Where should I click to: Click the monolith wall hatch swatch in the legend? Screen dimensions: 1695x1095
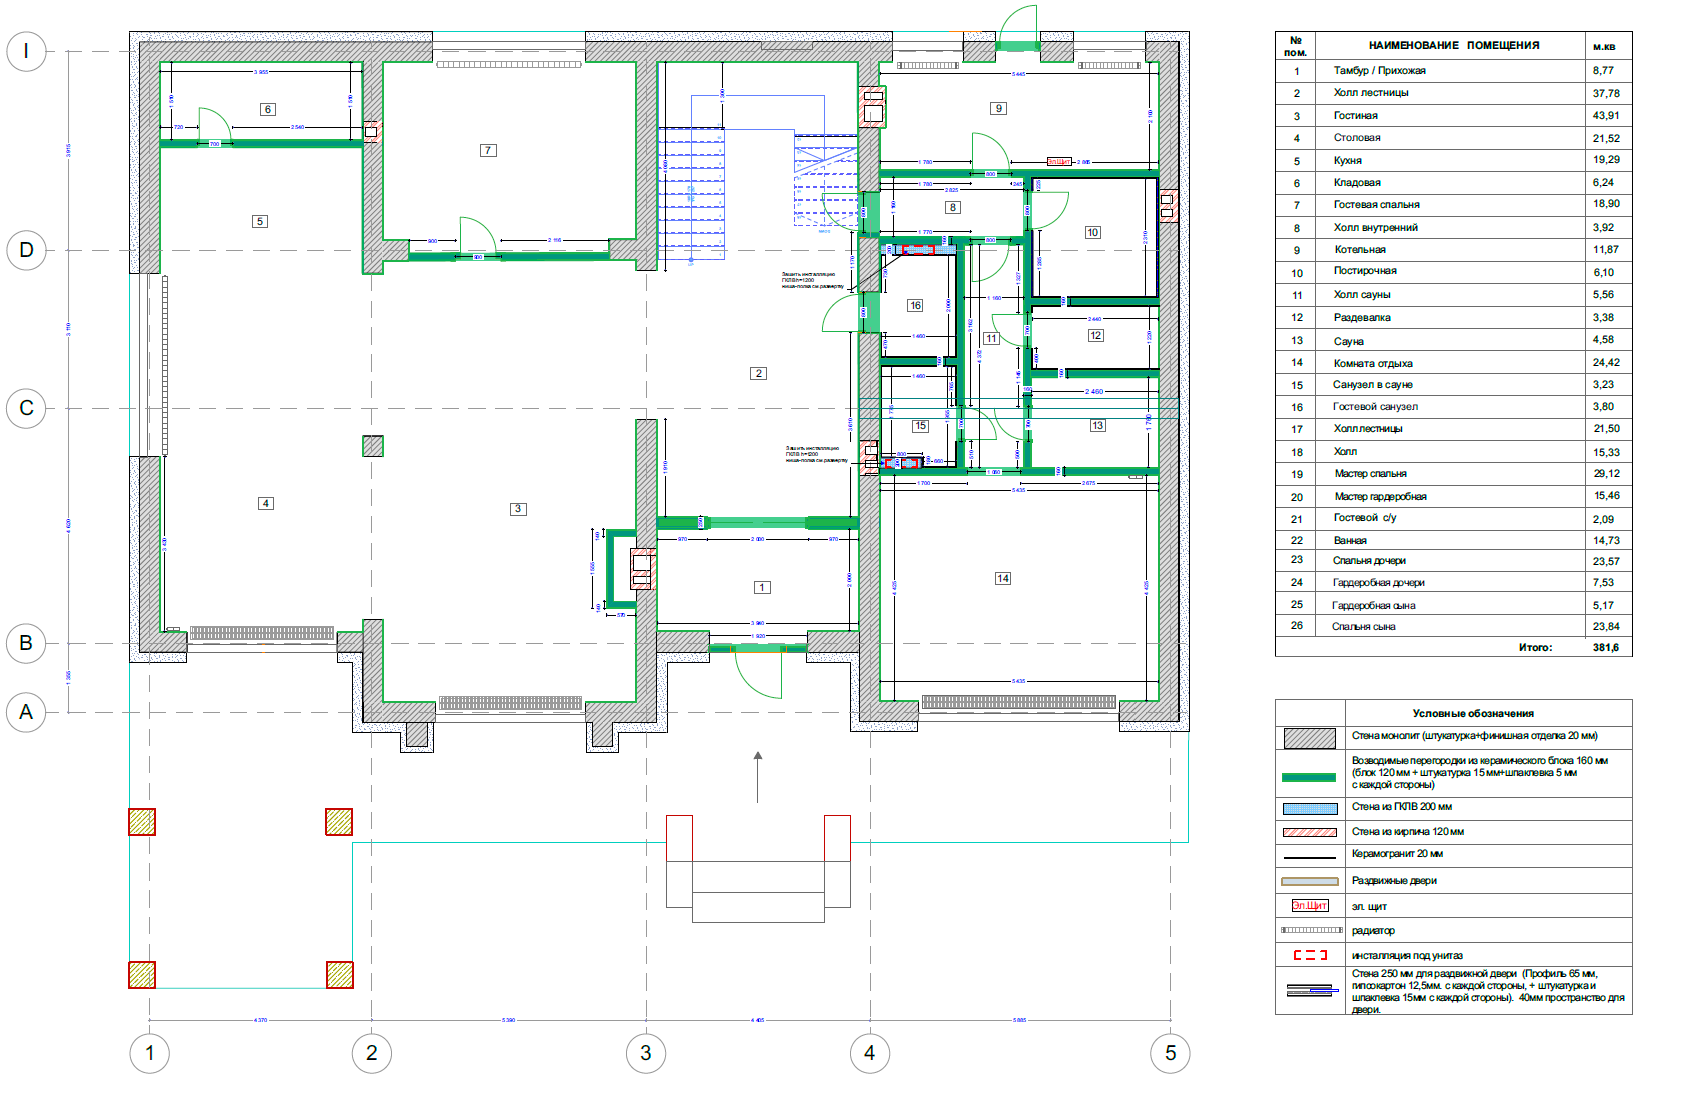coord(1309,738)
